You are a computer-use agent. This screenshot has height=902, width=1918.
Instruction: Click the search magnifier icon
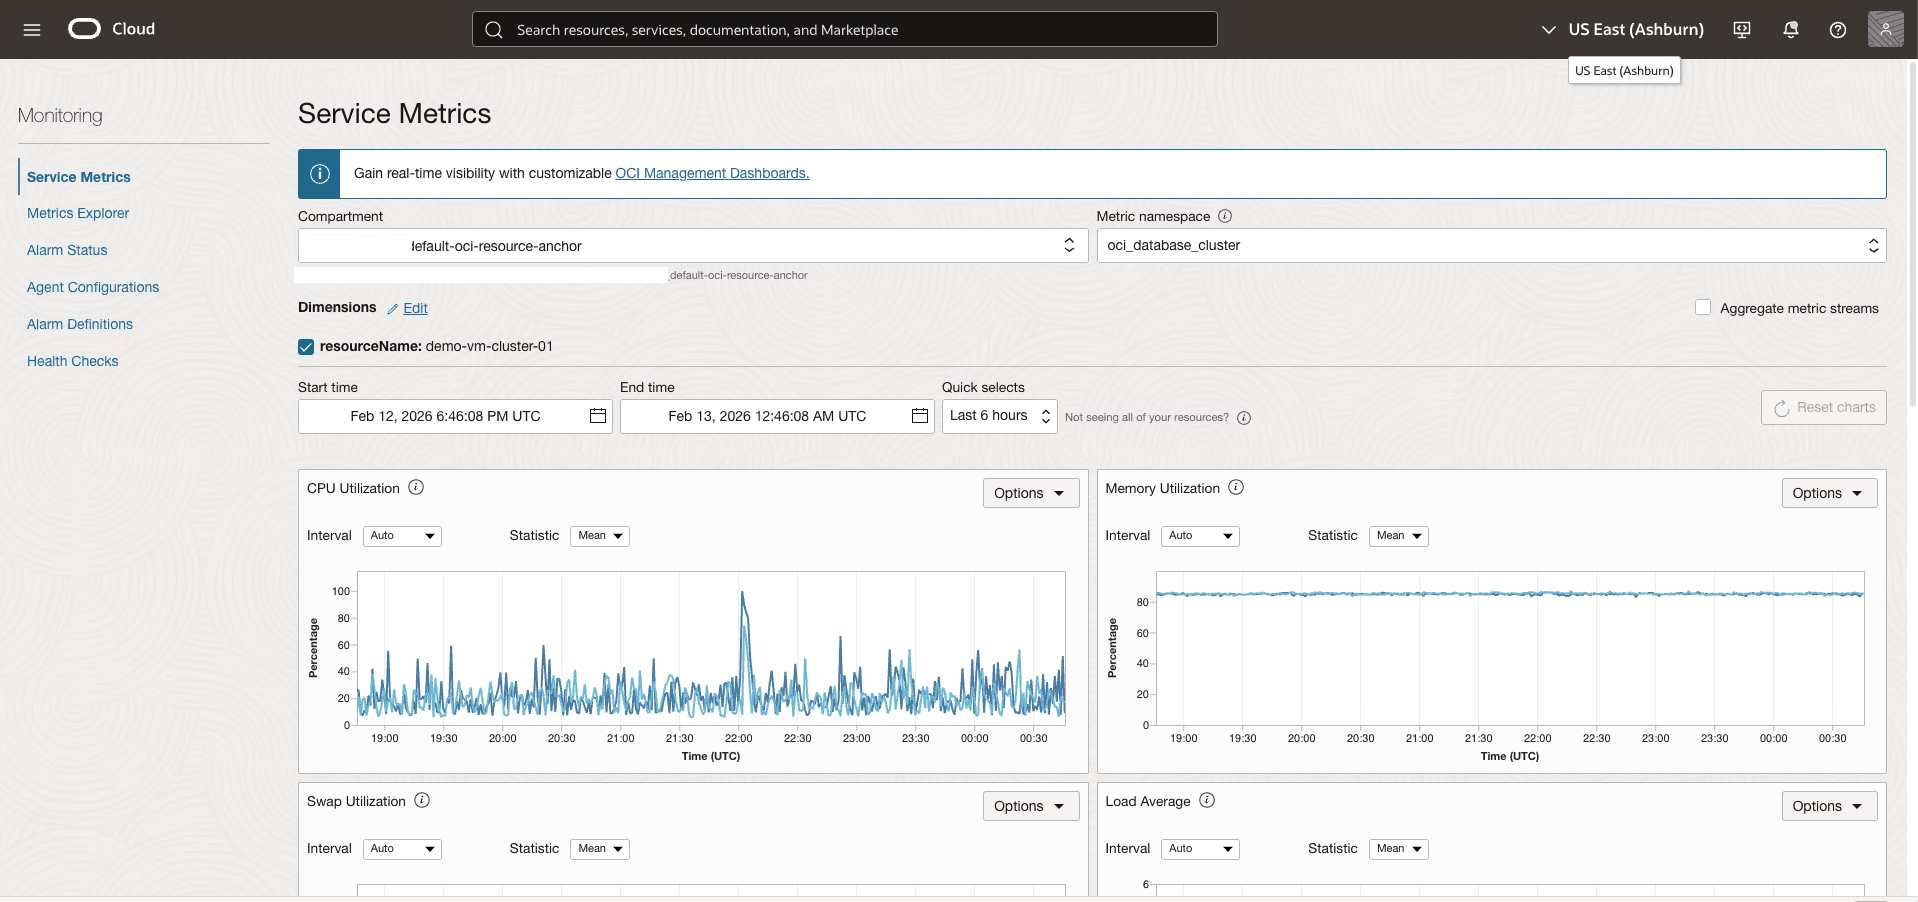point(494,30)
